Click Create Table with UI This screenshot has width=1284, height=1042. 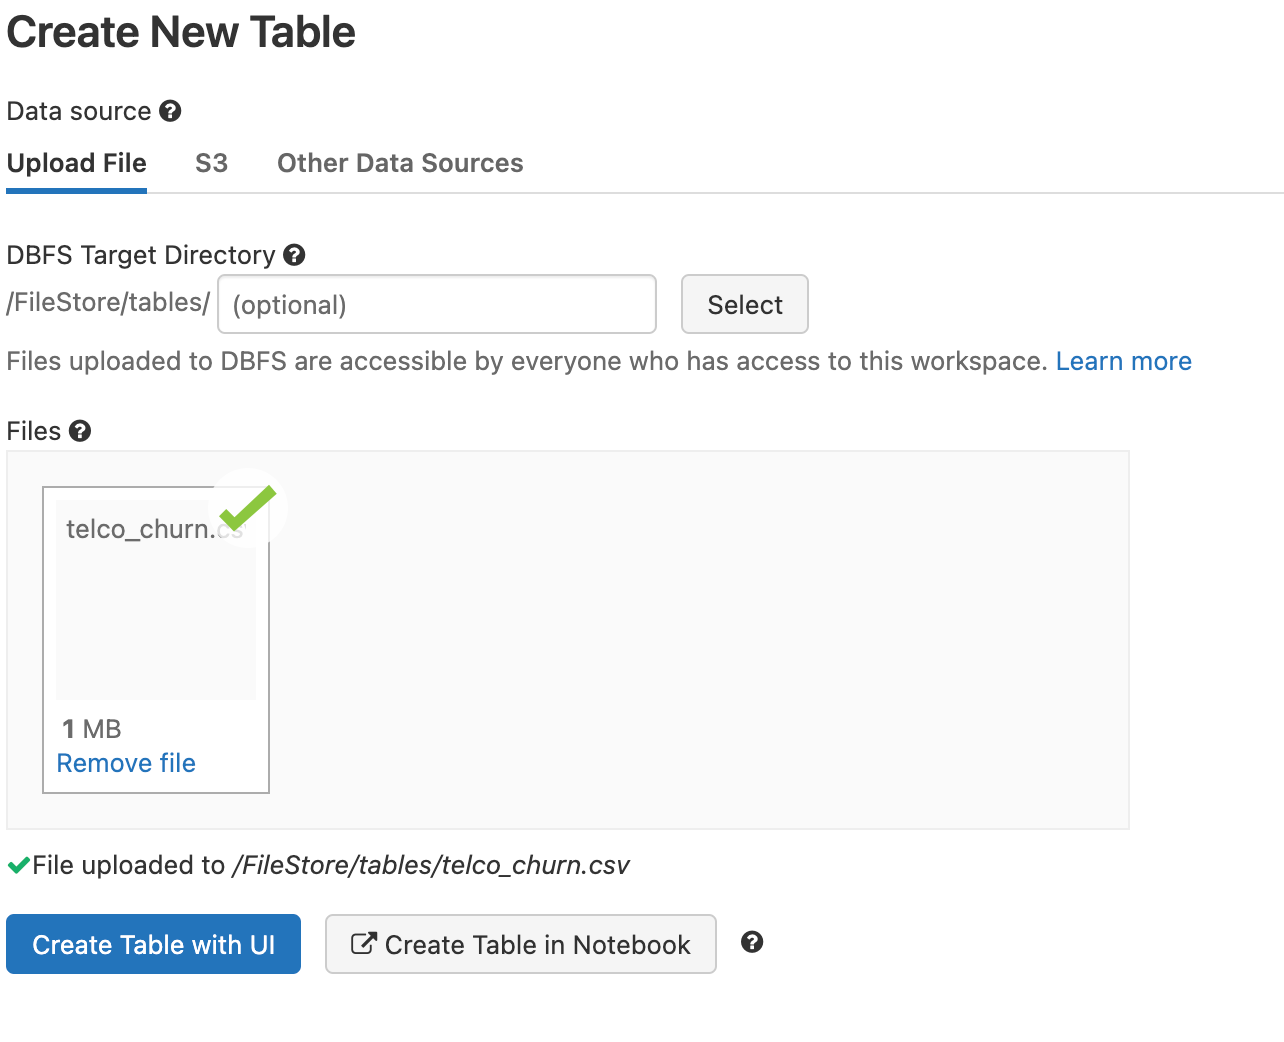[x=153, y=944]
